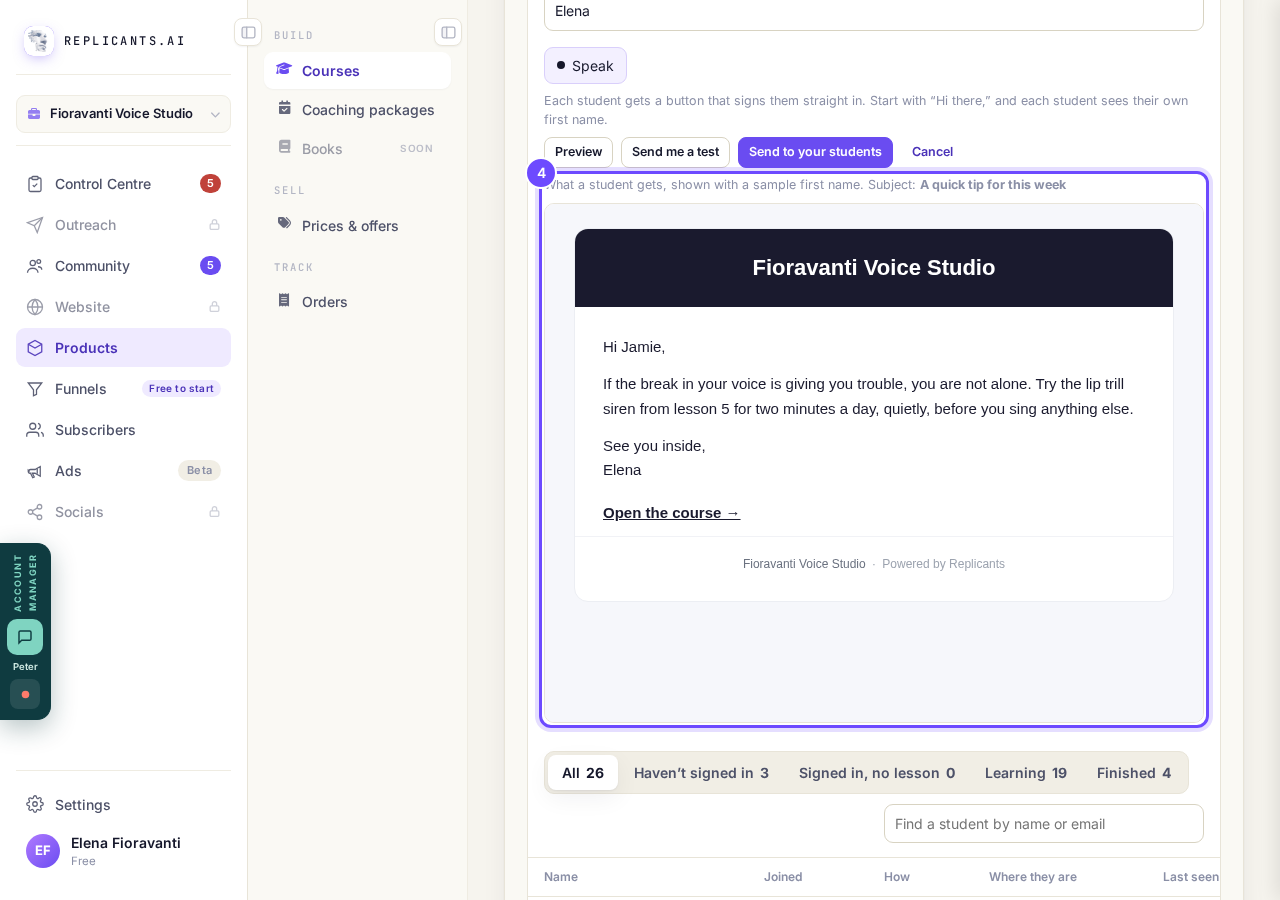Viewport: 1280px width, 900px height.
Task: Focus the Find a student search field
Action: (1044, 824)
